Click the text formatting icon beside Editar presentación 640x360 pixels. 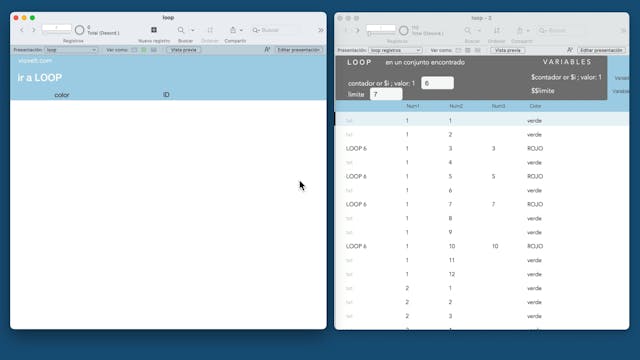click(x=267, y=49)
